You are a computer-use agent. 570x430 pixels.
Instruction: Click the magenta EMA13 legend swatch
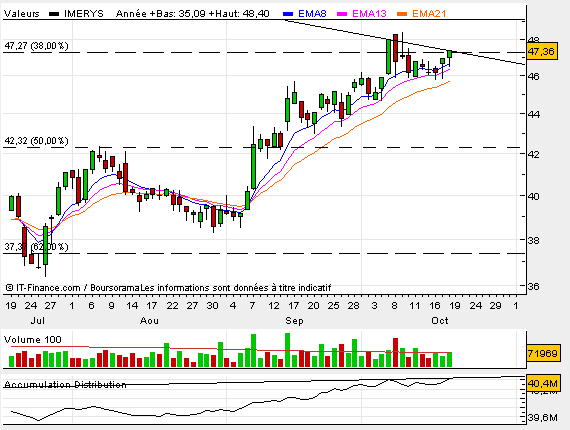coord(342,14)
